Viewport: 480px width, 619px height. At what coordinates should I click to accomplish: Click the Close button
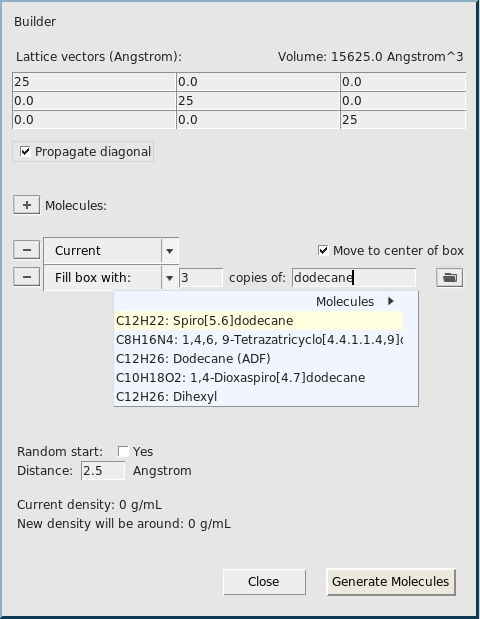(264, 582)
